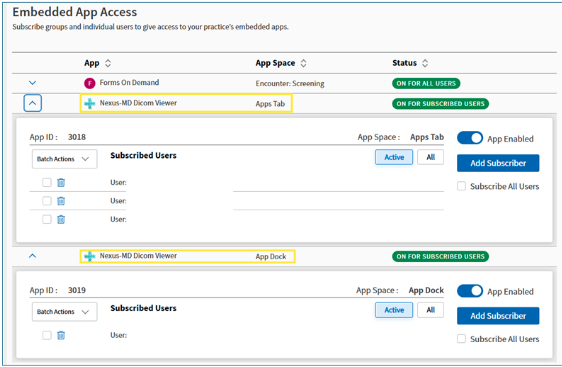562x367 pixels.
Task: Click Nexus-MD Dicom Viewer icon in Apps Tab row
Action: tap(90, 103)
